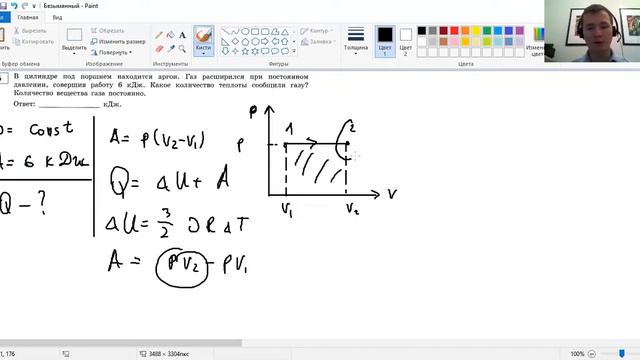This screenshot has height=360, width=640.
Task: Choose the Four-point star shape
Action: [x=235, y=51]
